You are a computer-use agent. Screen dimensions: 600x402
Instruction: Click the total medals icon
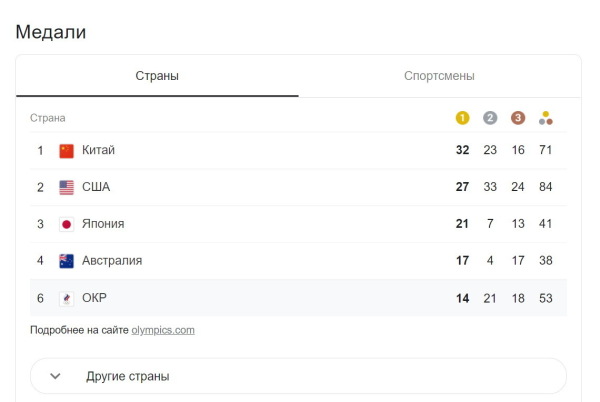pos(546,118)
